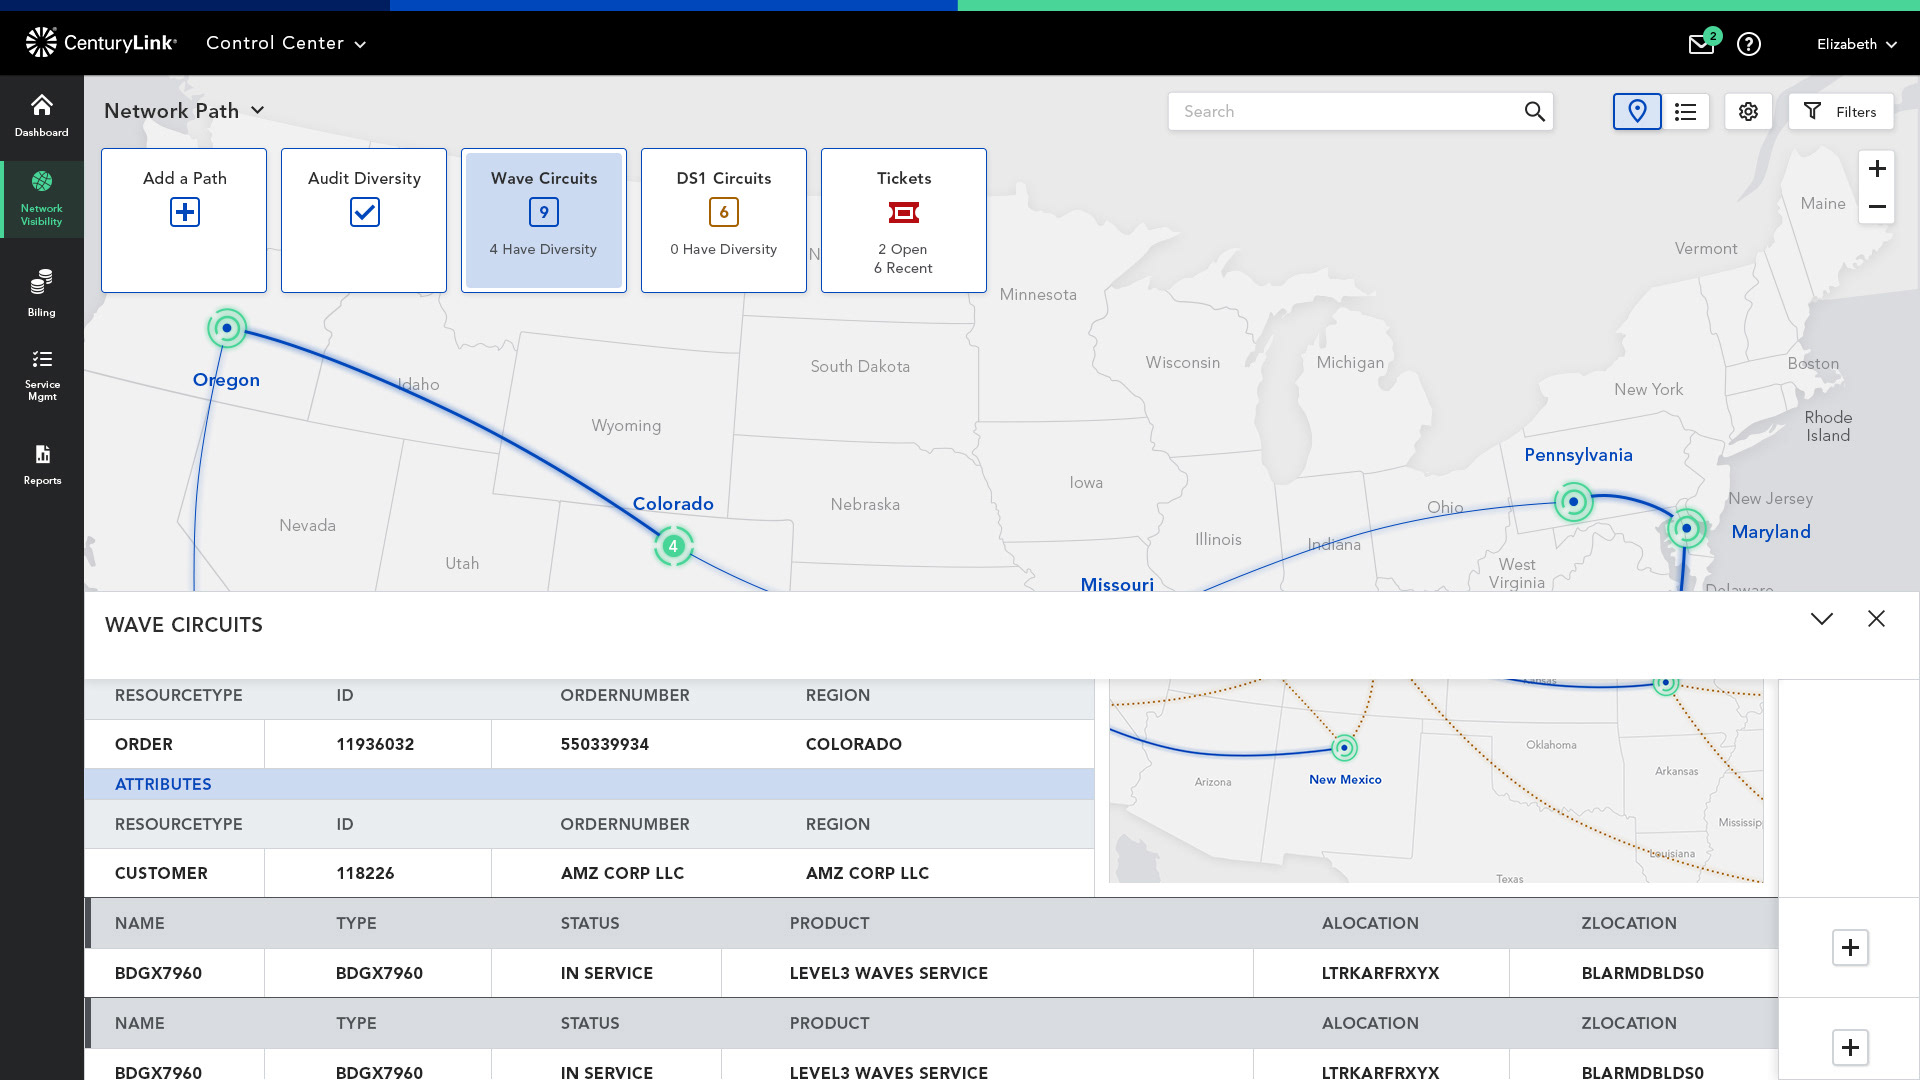Image resolution: width=1920 pixels, height=1080 pixels.
Task: Click the Pennsylvania map label
Action: pyautogui.click(x=1578, y=455)
